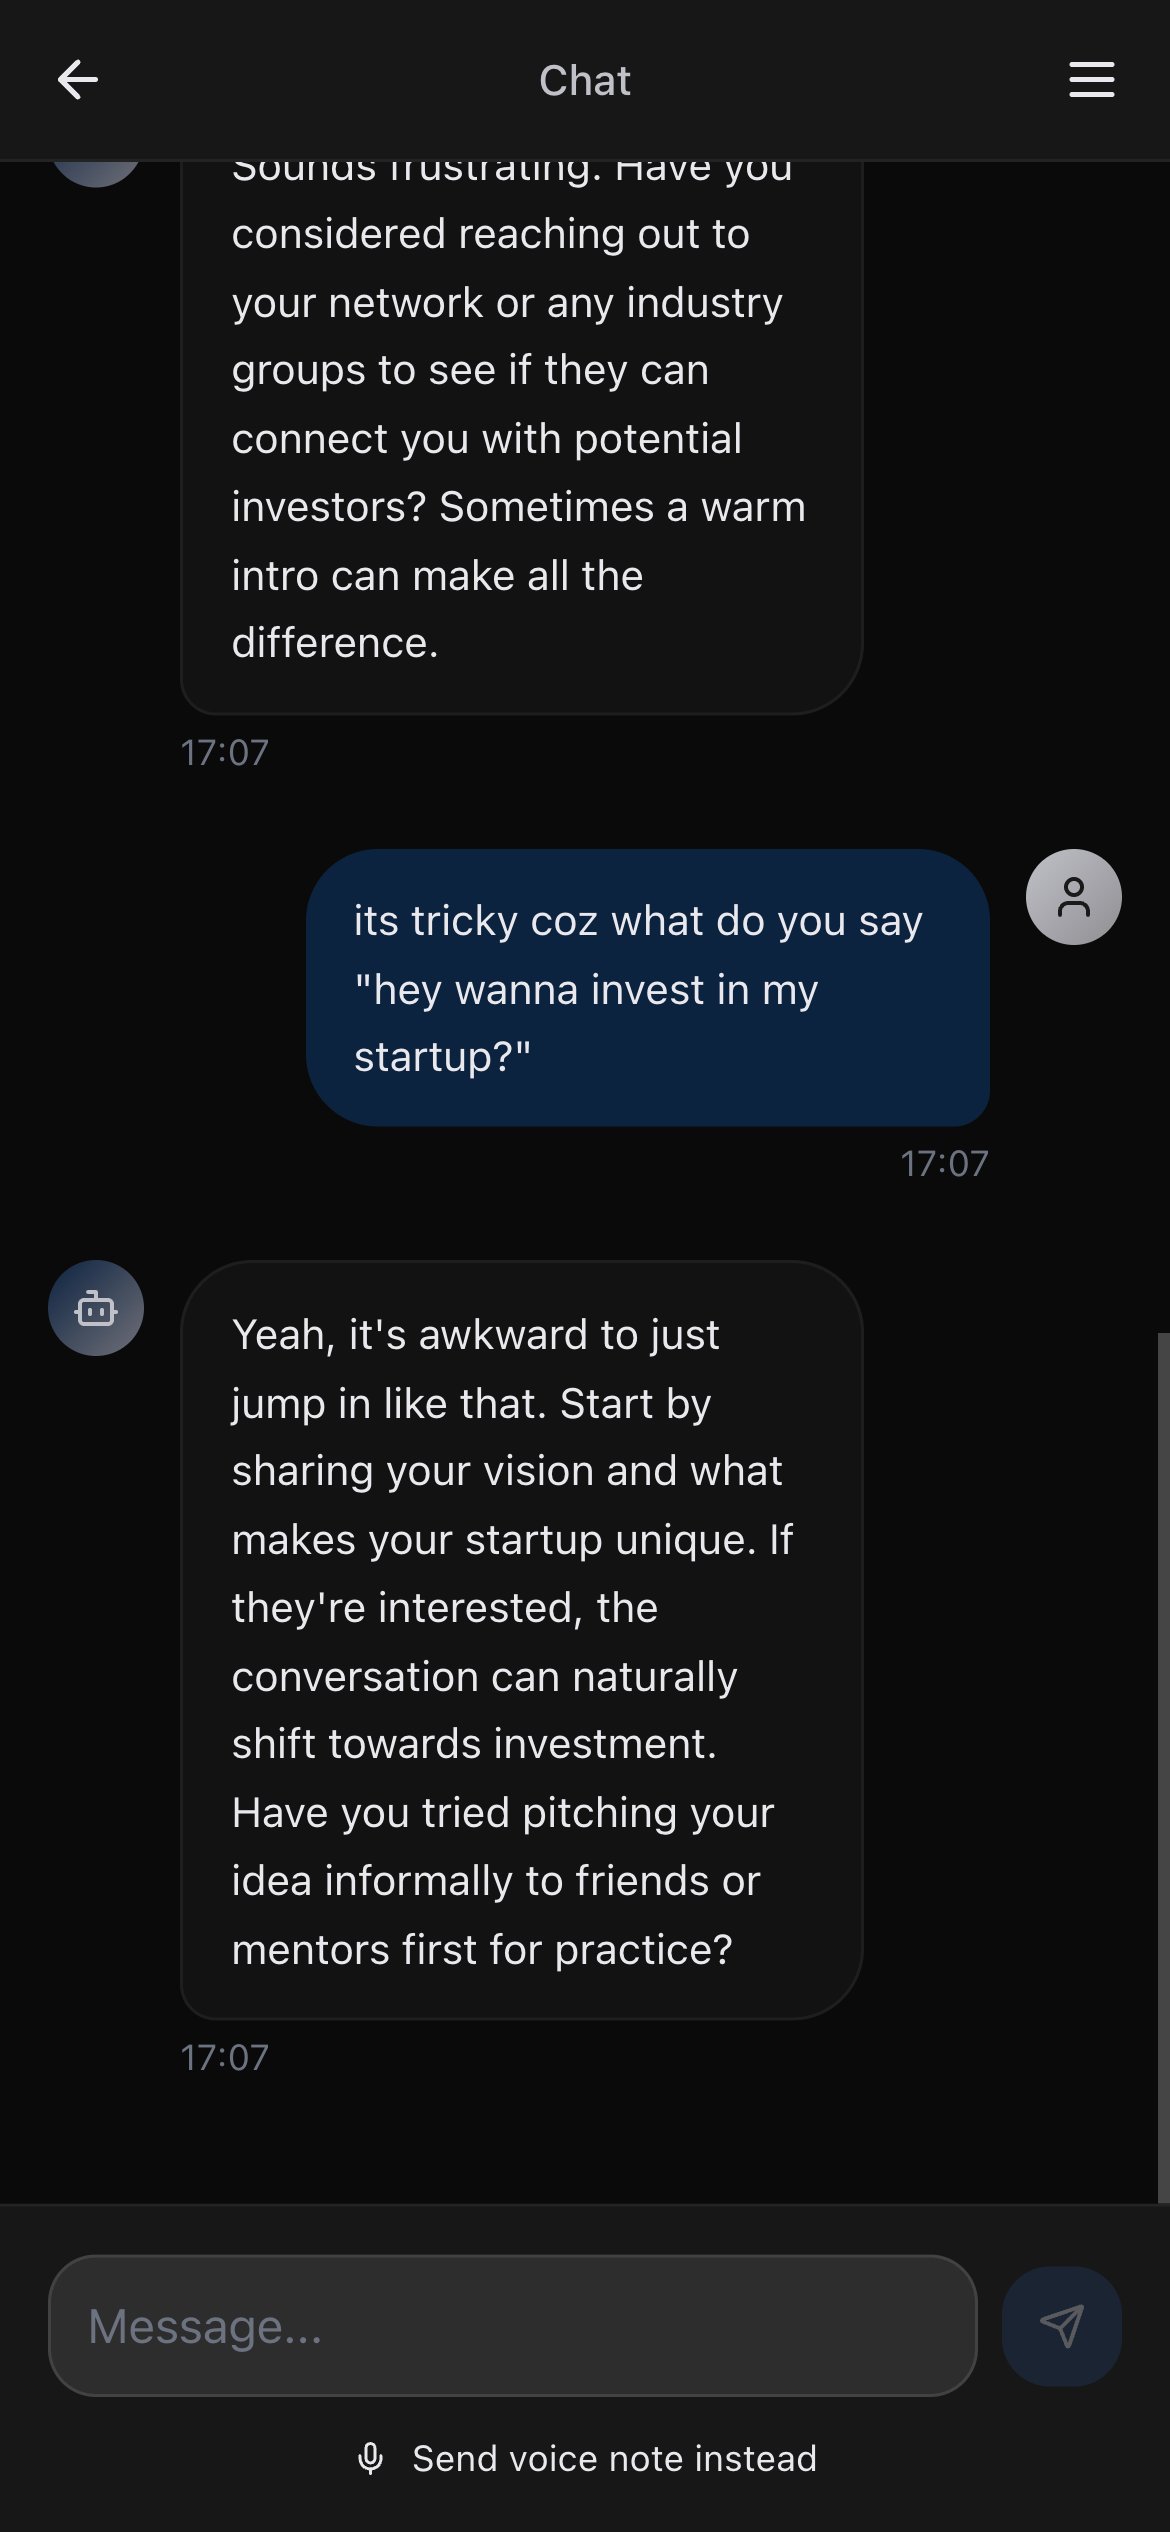Focus the Message input field

(512, 2326)
